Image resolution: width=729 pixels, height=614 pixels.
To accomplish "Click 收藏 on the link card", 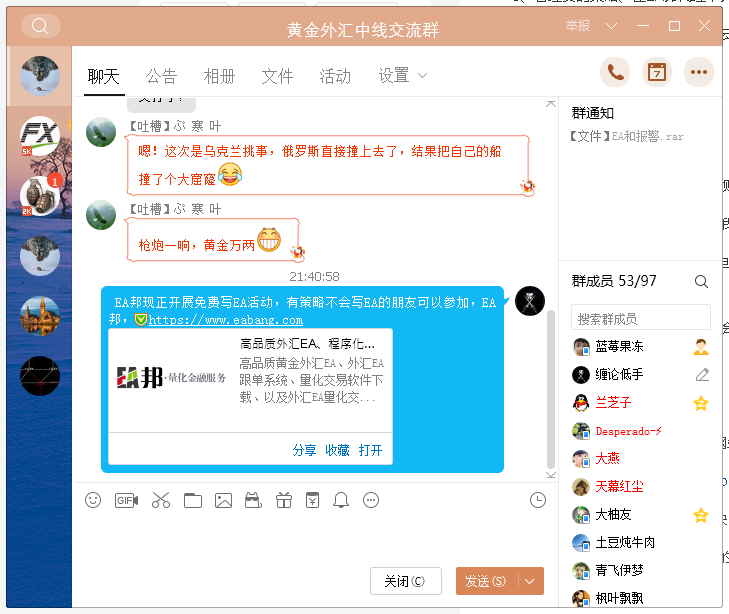I will coord(337,450).
